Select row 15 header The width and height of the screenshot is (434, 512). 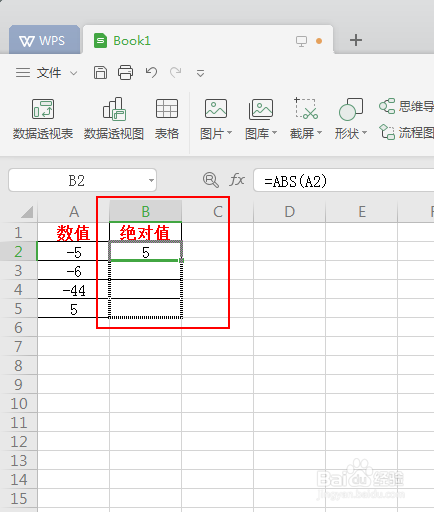click(18, 498)
